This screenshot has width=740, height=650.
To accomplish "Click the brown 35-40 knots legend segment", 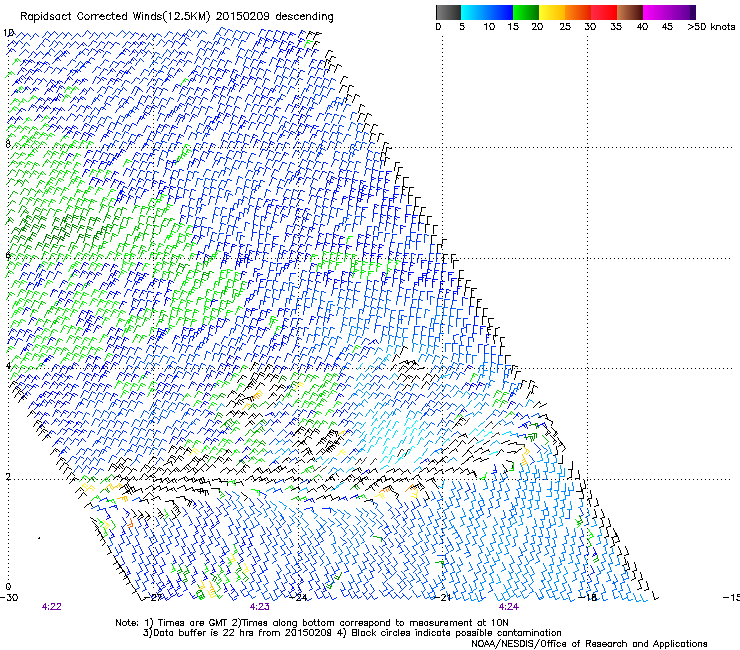I will click(630, 12).
